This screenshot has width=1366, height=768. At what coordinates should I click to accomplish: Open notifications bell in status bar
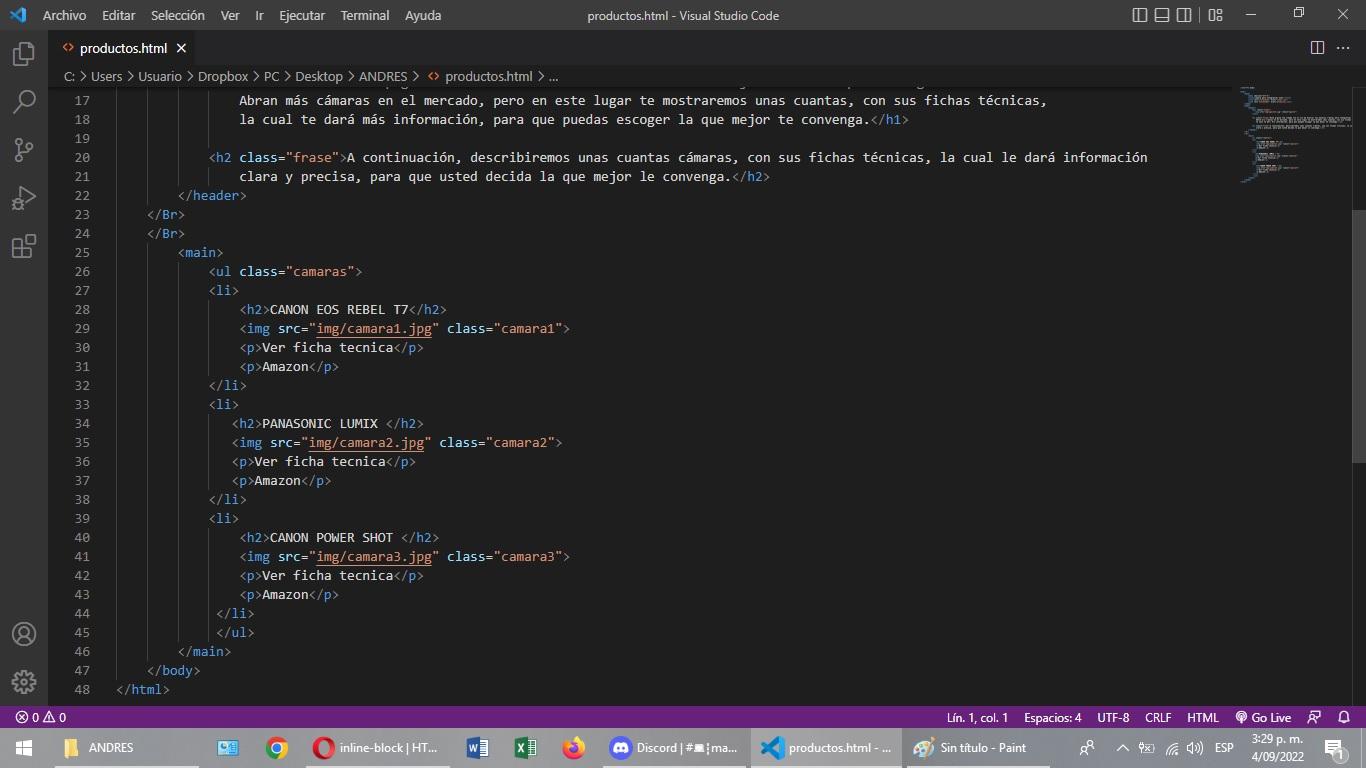(1344, 717)
